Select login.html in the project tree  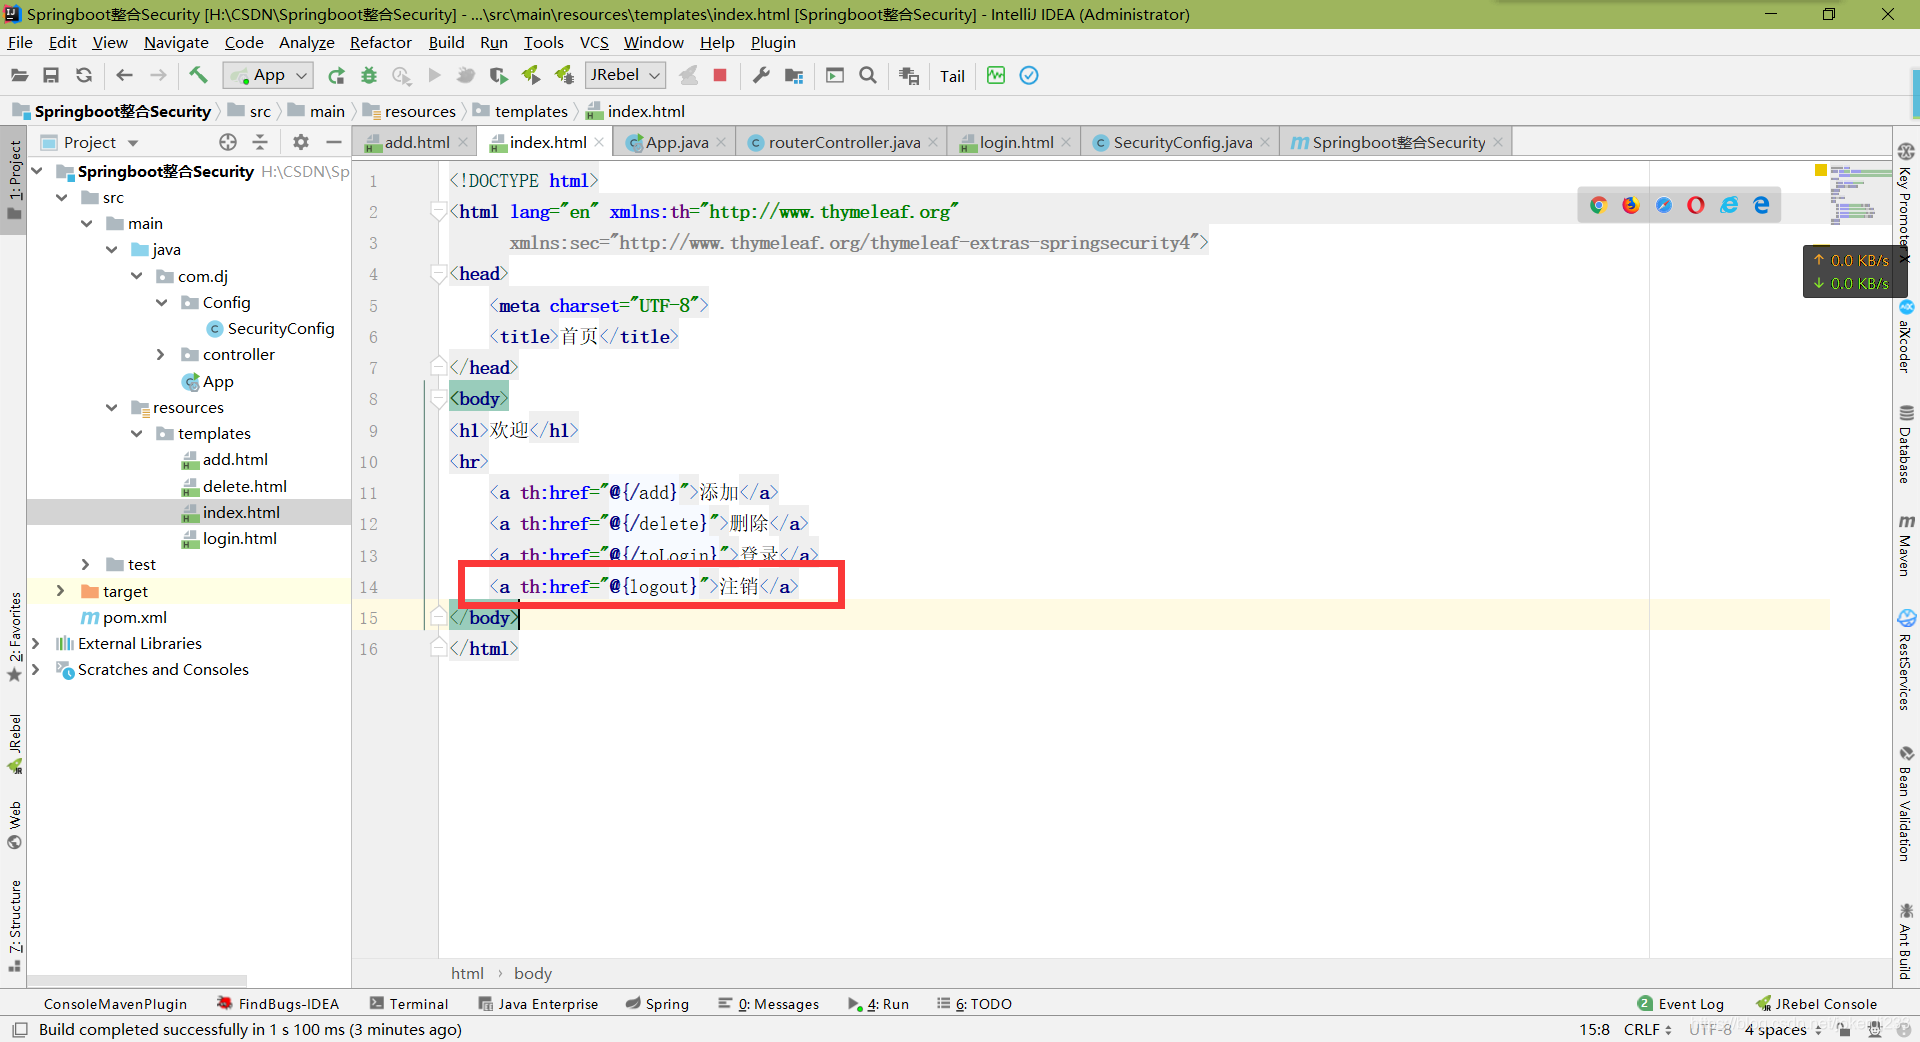coord(239,539)
